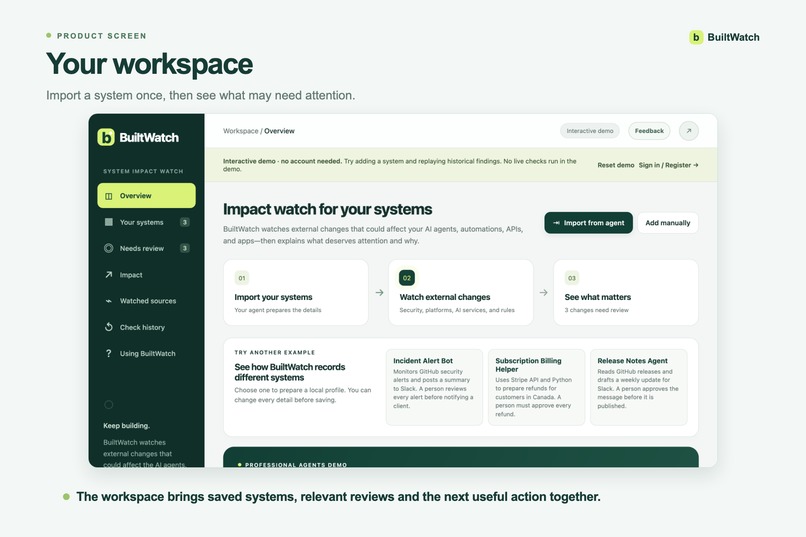The height and width of the screenshot is (537, 806).
Task: Click the Needs review count badge
Action: tap(185, 248)
